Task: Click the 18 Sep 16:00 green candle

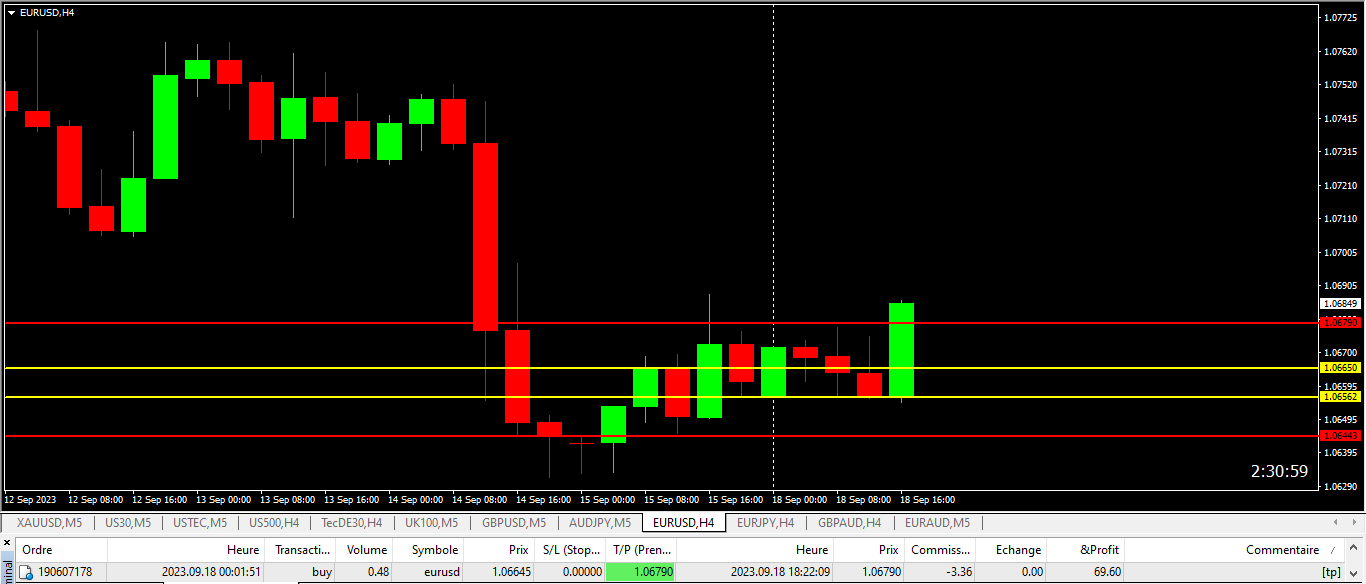Action: pyautogui.click(x=901, y=350)
